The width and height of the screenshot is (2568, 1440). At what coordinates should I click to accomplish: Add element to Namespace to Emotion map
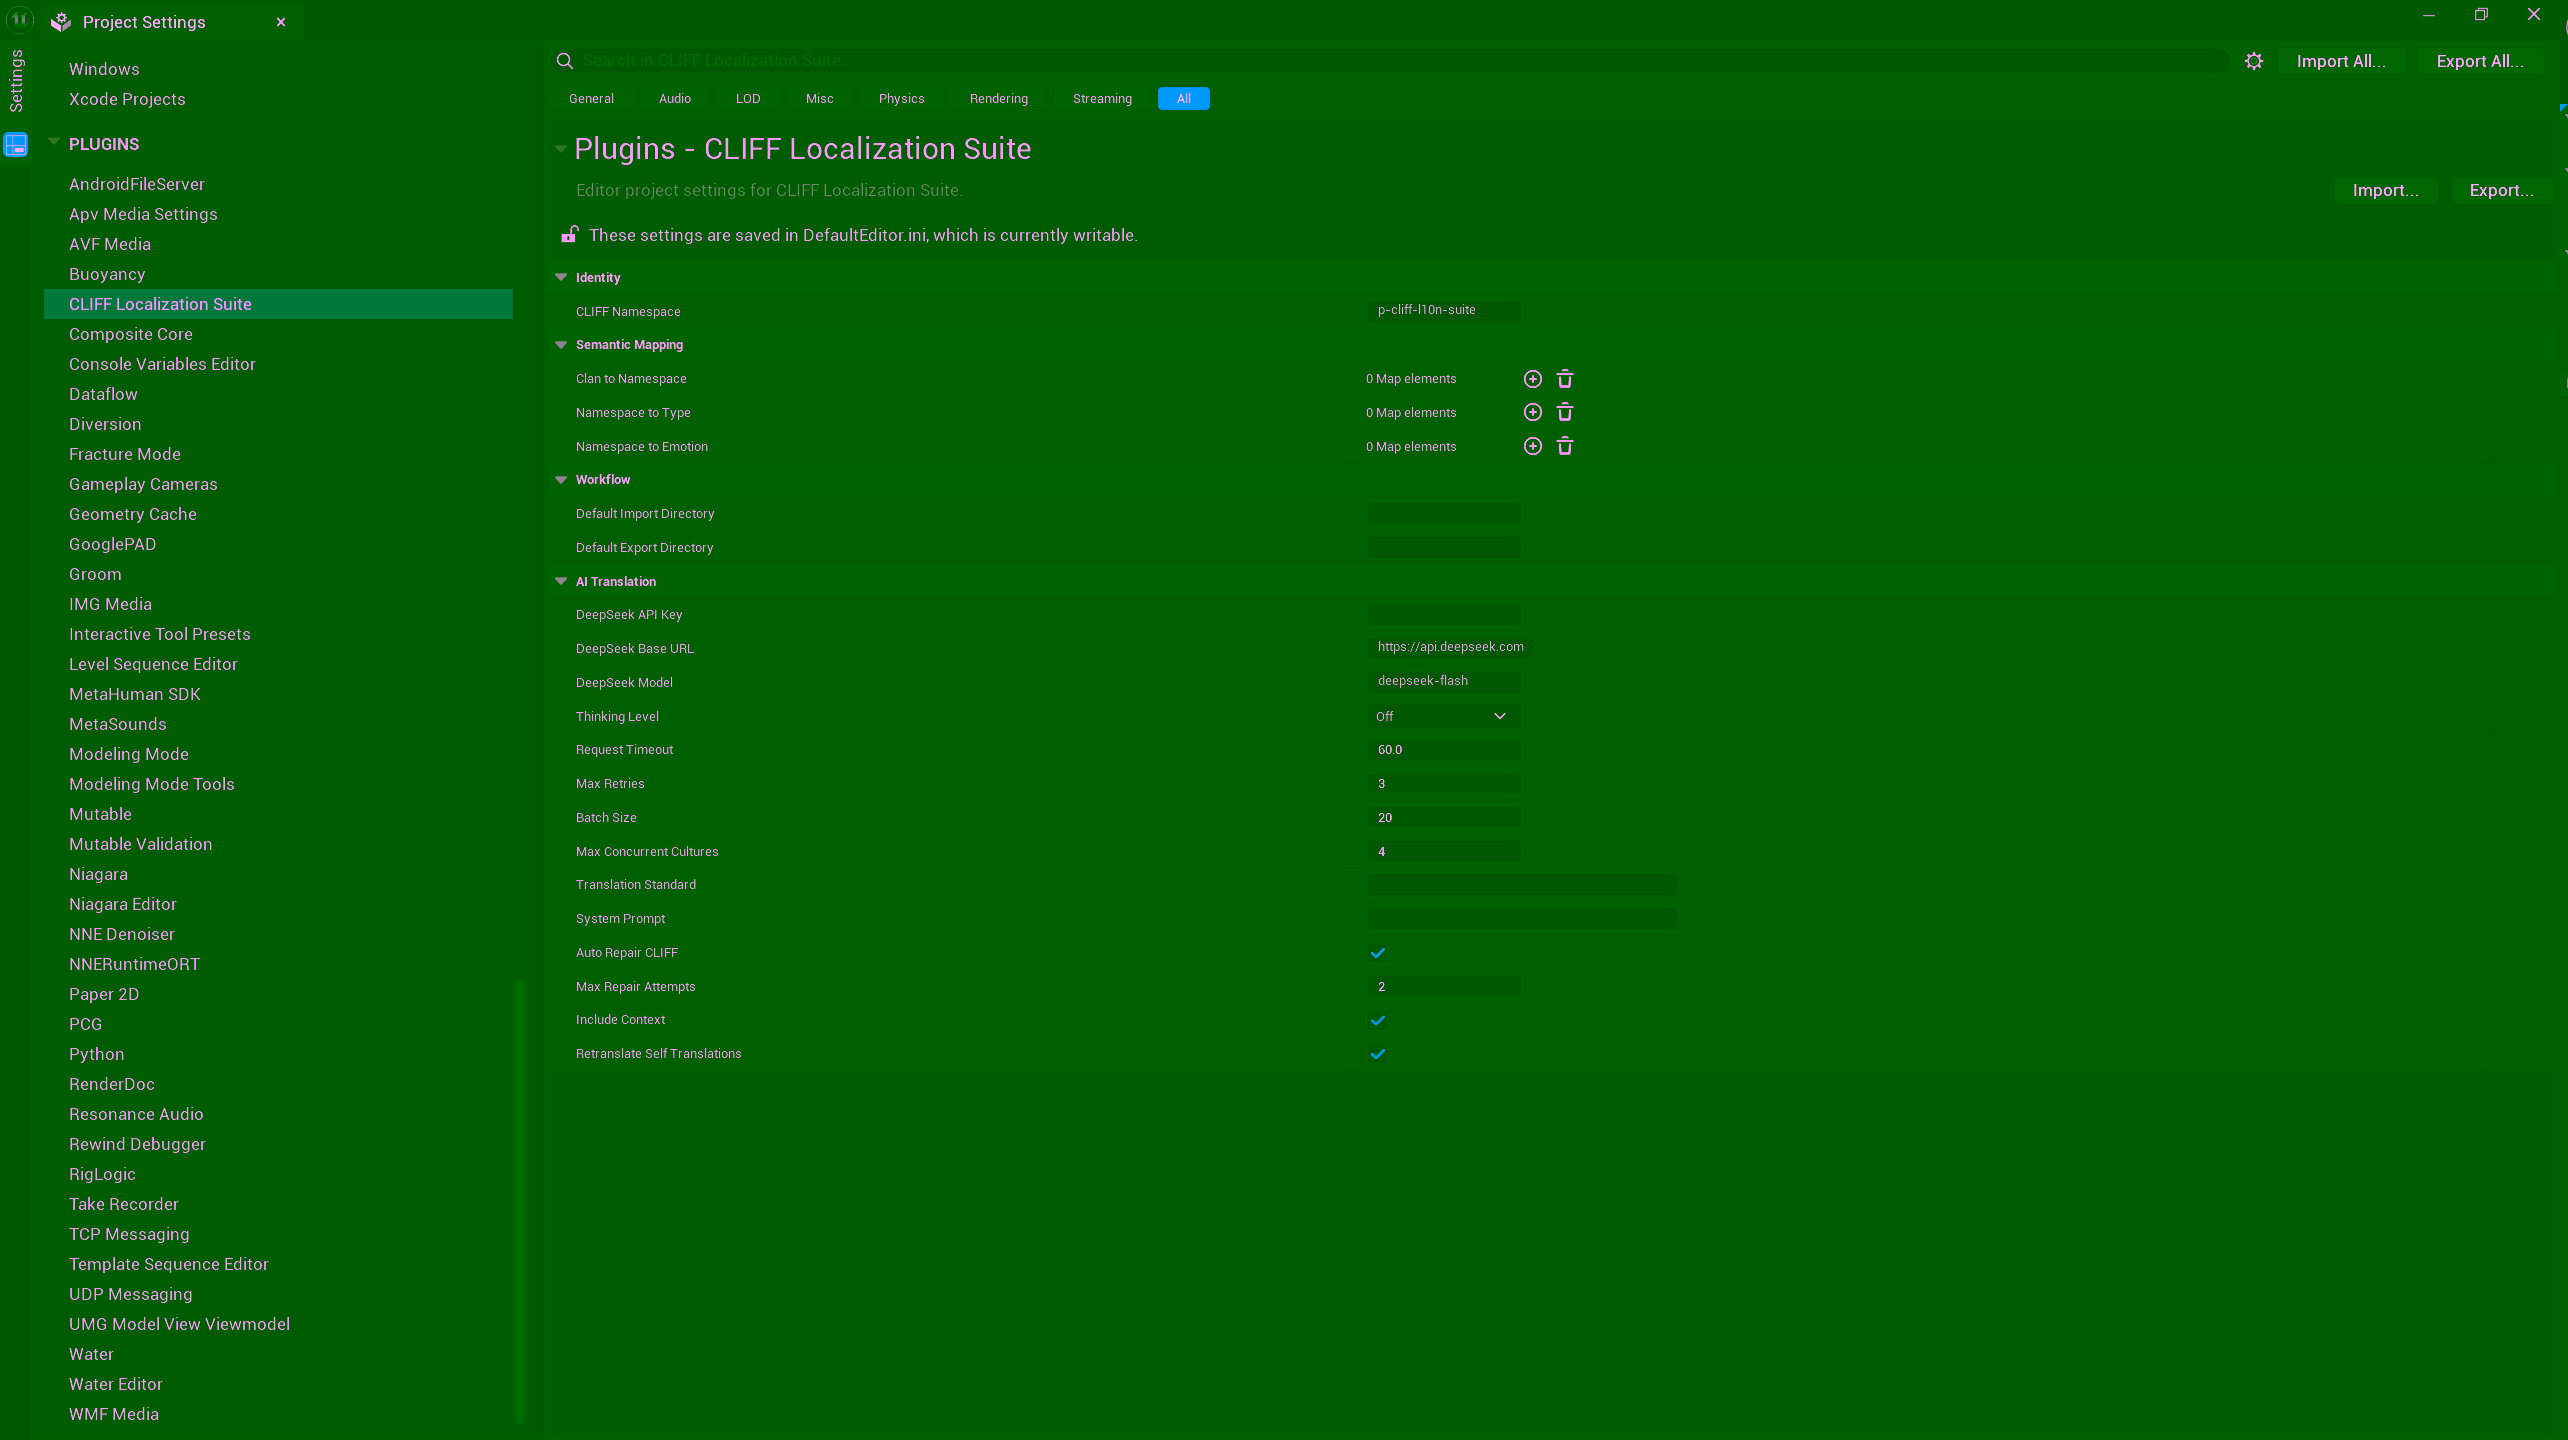(1532, 446)
